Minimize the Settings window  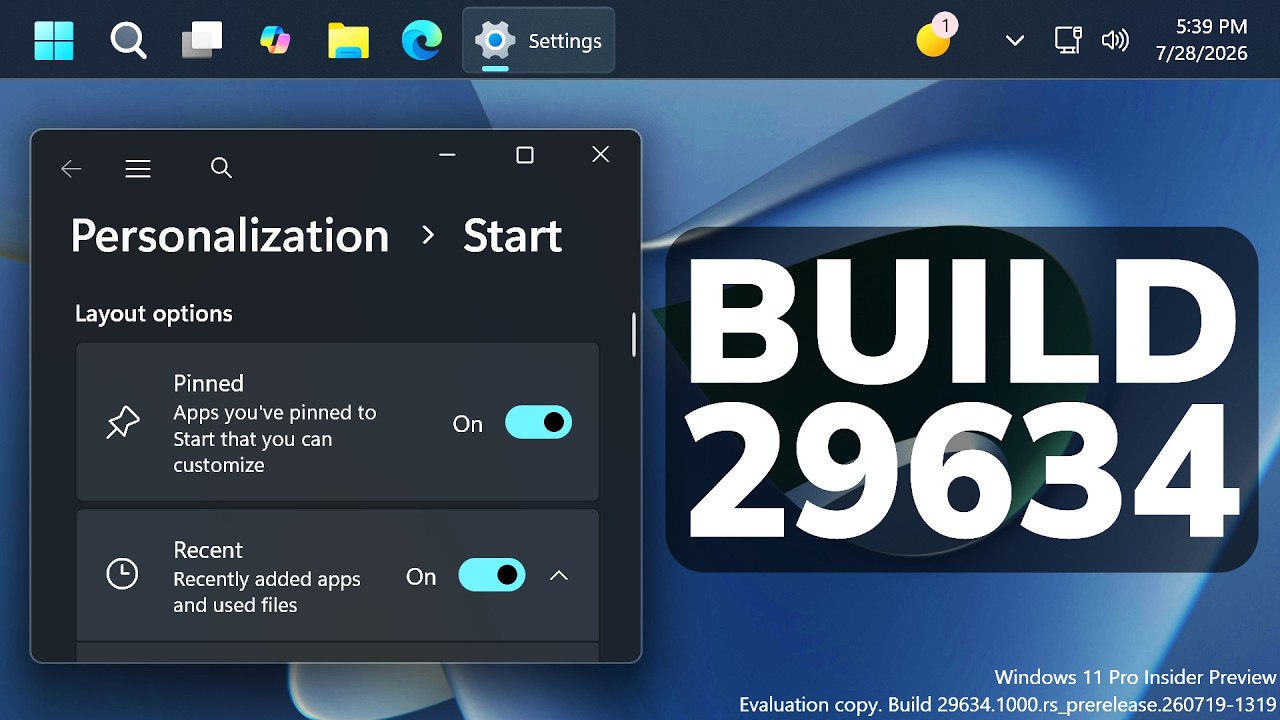point(447,154)
